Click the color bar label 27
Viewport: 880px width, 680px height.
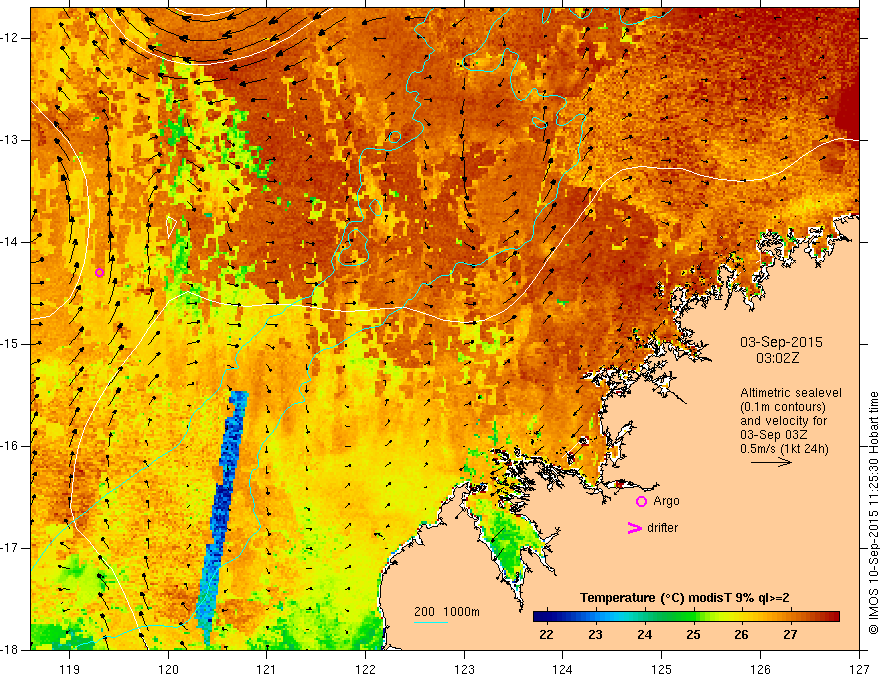790,635
